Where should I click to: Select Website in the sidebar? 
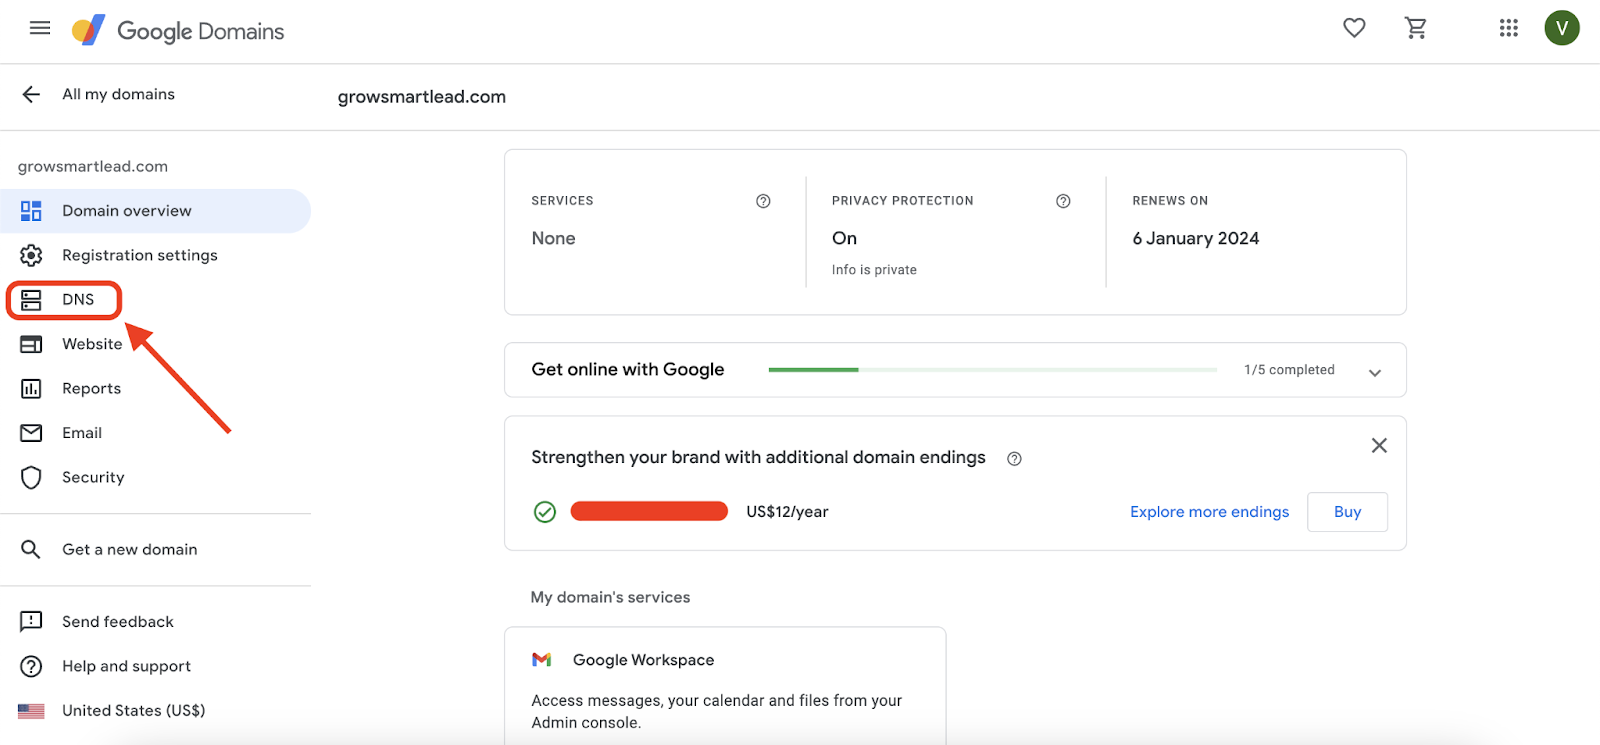91,344
